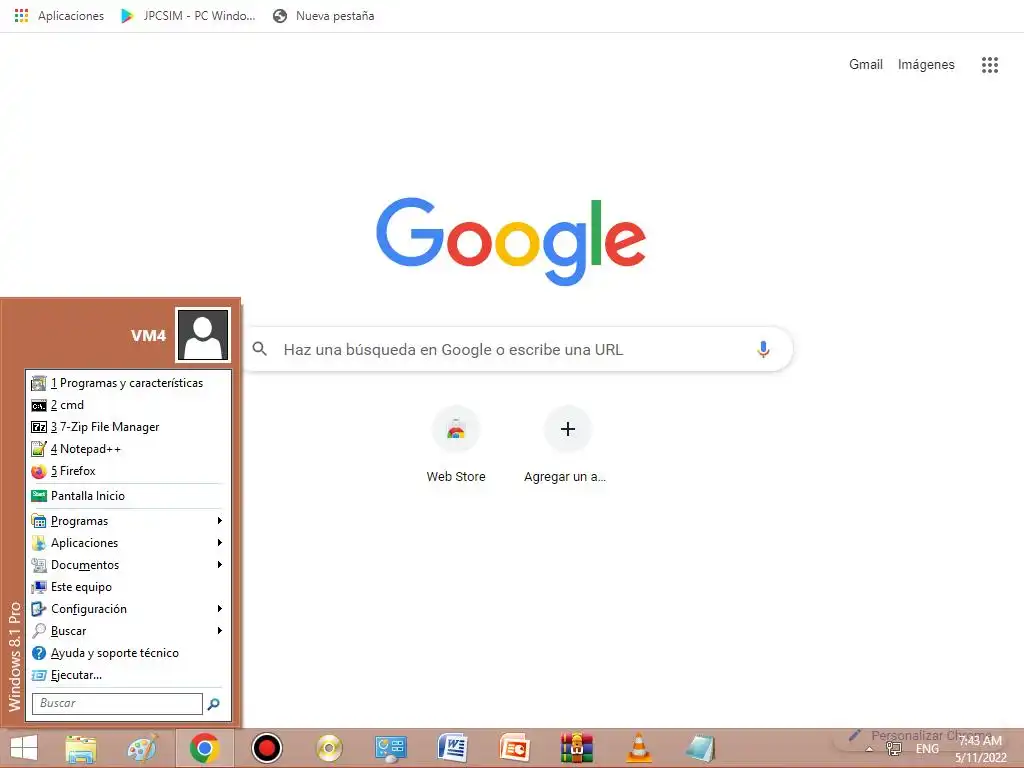This screenshot has width=1024, height=768.
Task: Open the Windows Start button
Action: click(x=24, y=748)
